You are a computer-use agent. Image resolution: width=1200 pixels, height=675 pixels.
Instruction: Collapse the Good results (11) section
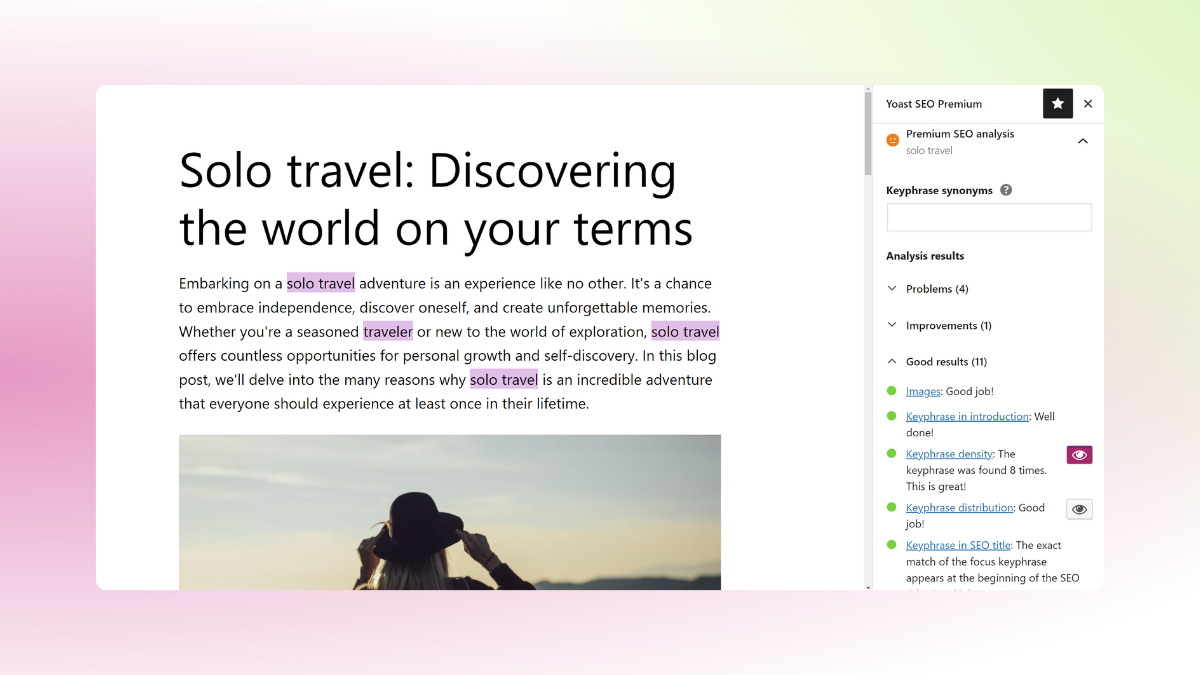pos(946,361)
